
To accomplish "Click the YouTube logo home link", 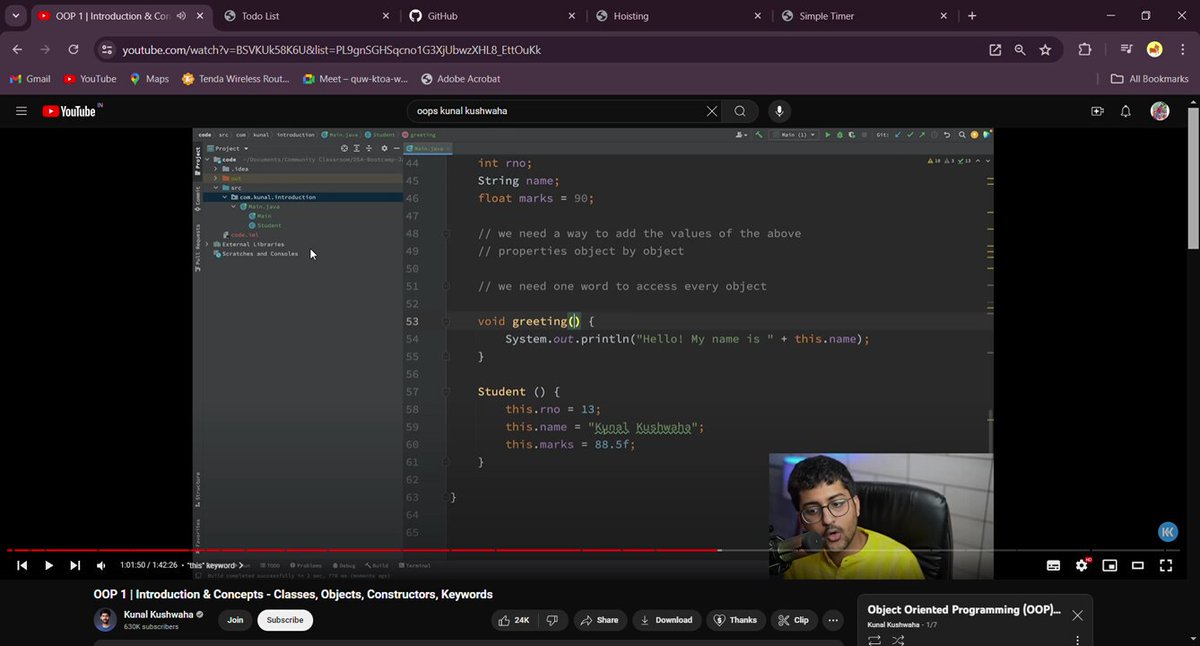I will [x=72, y=111].
